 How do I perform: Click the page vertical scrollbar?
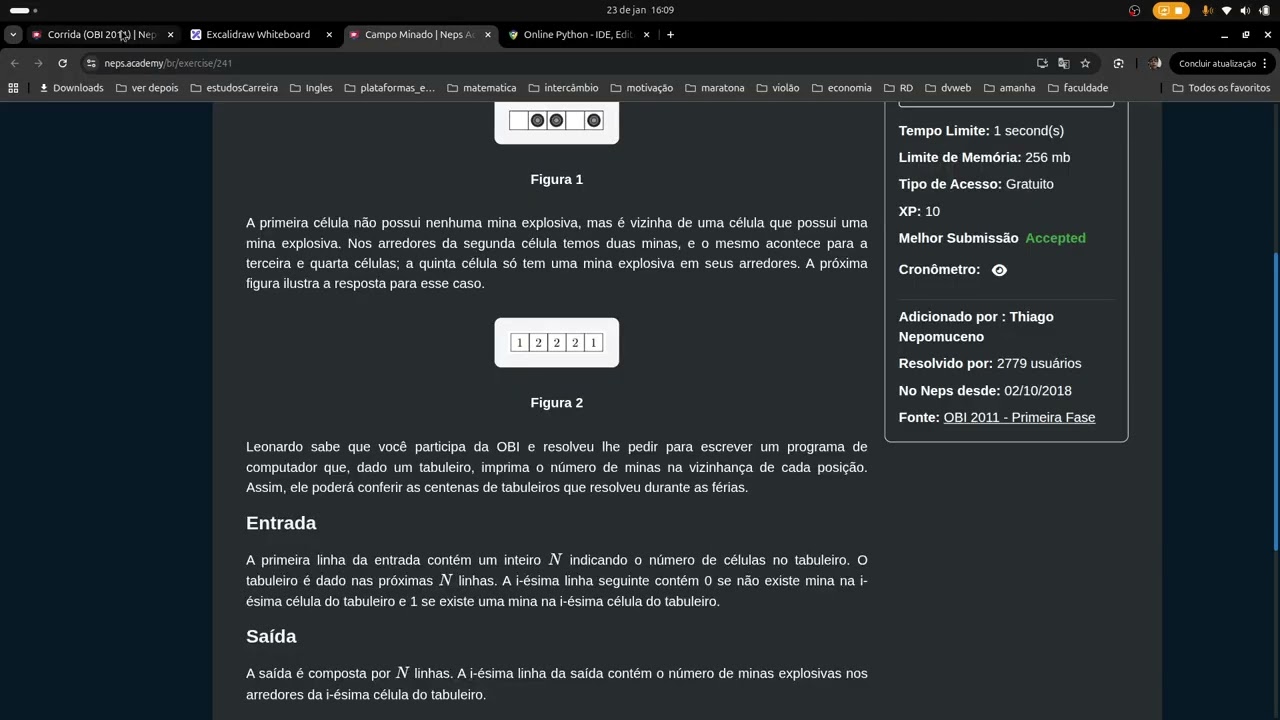coord(1274,400)
